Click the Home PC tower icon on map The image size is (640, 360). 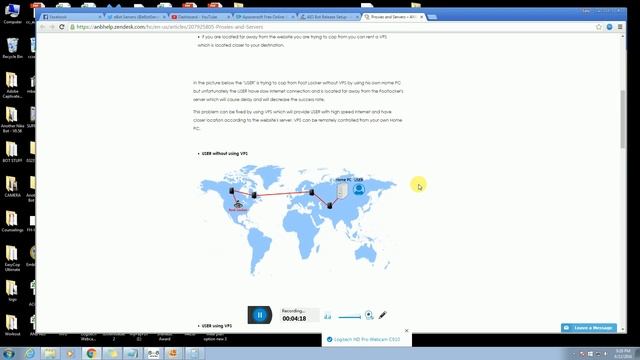click(342, 191)
